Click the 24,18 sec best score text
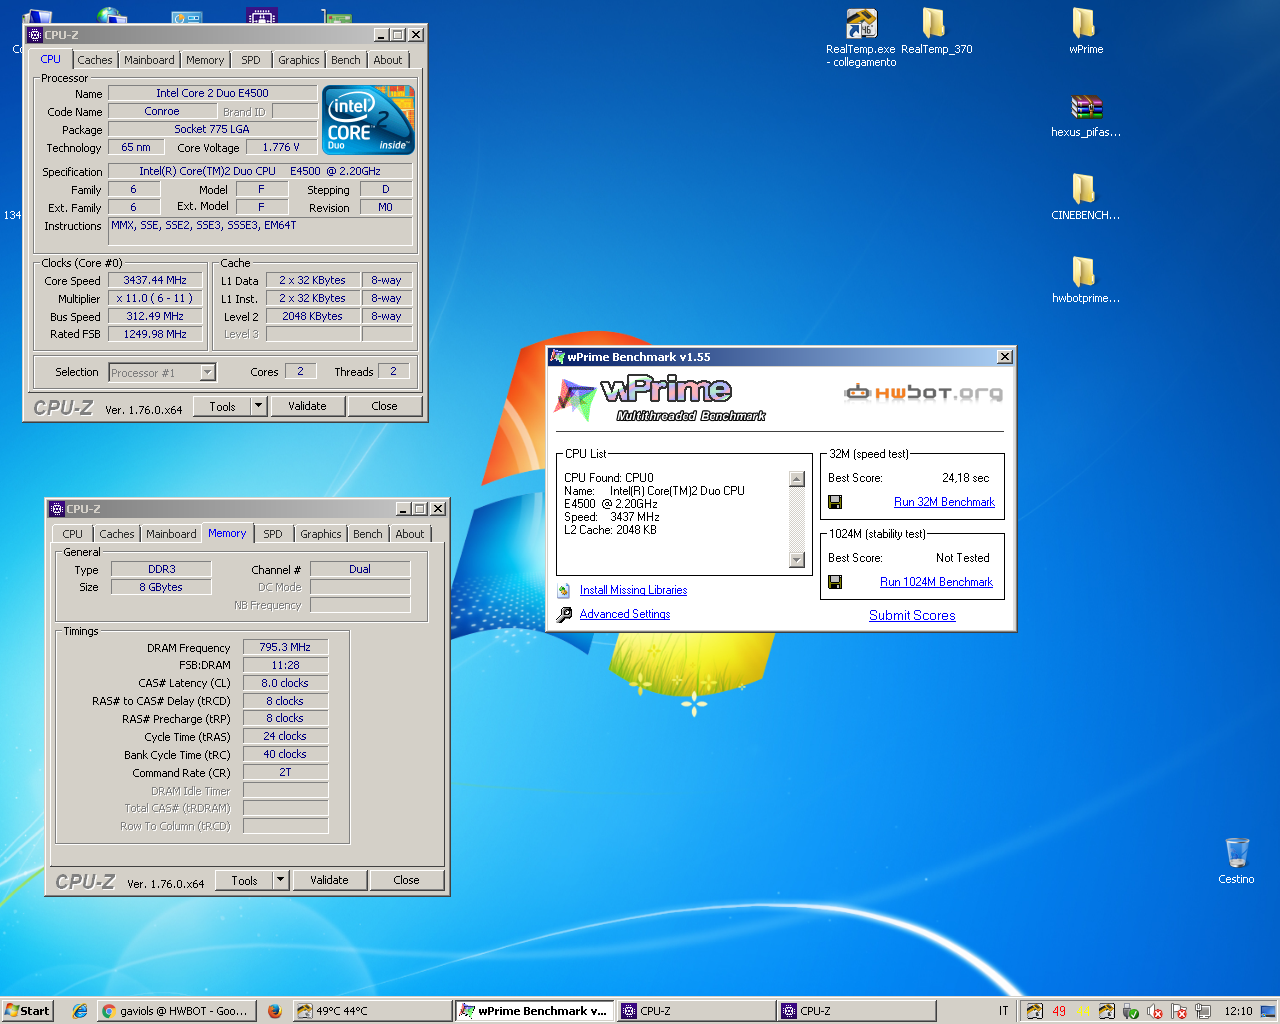 coord(965,478)
